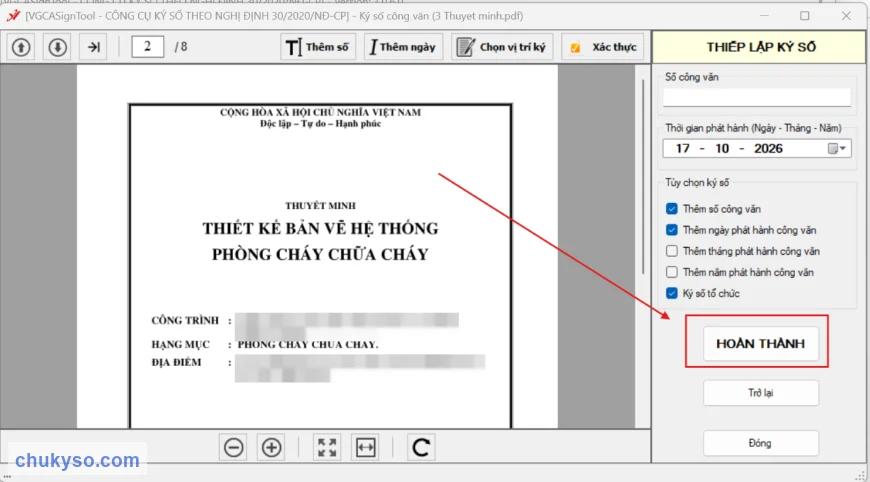
Task: Select the day value 17
Action: click(x=682, y=148)
